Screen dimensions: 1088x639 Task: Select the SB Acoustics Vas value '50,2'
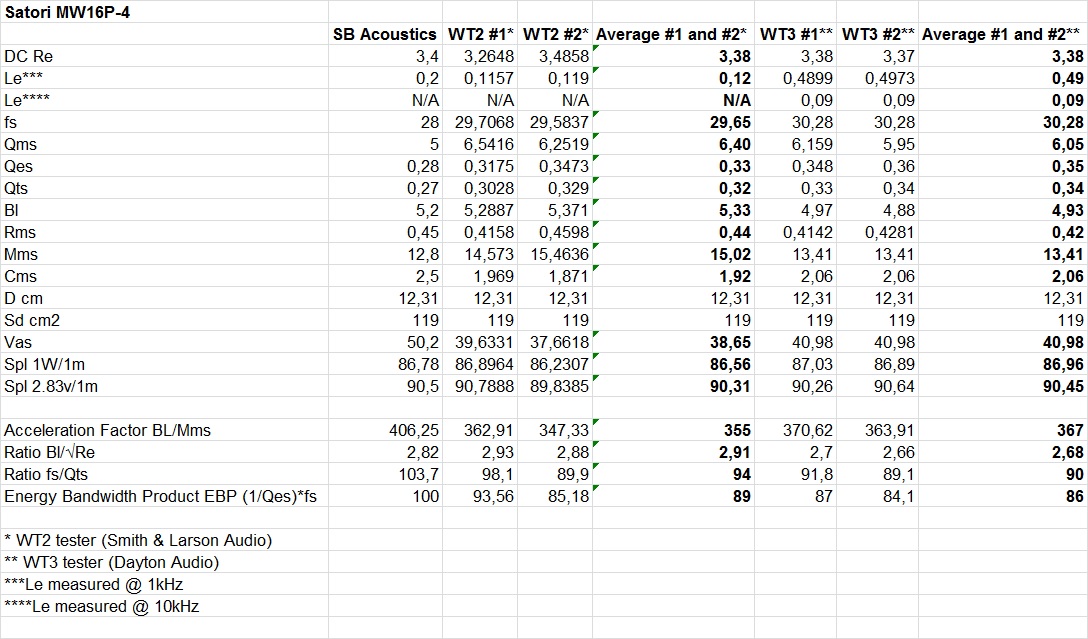coord(423,343)
